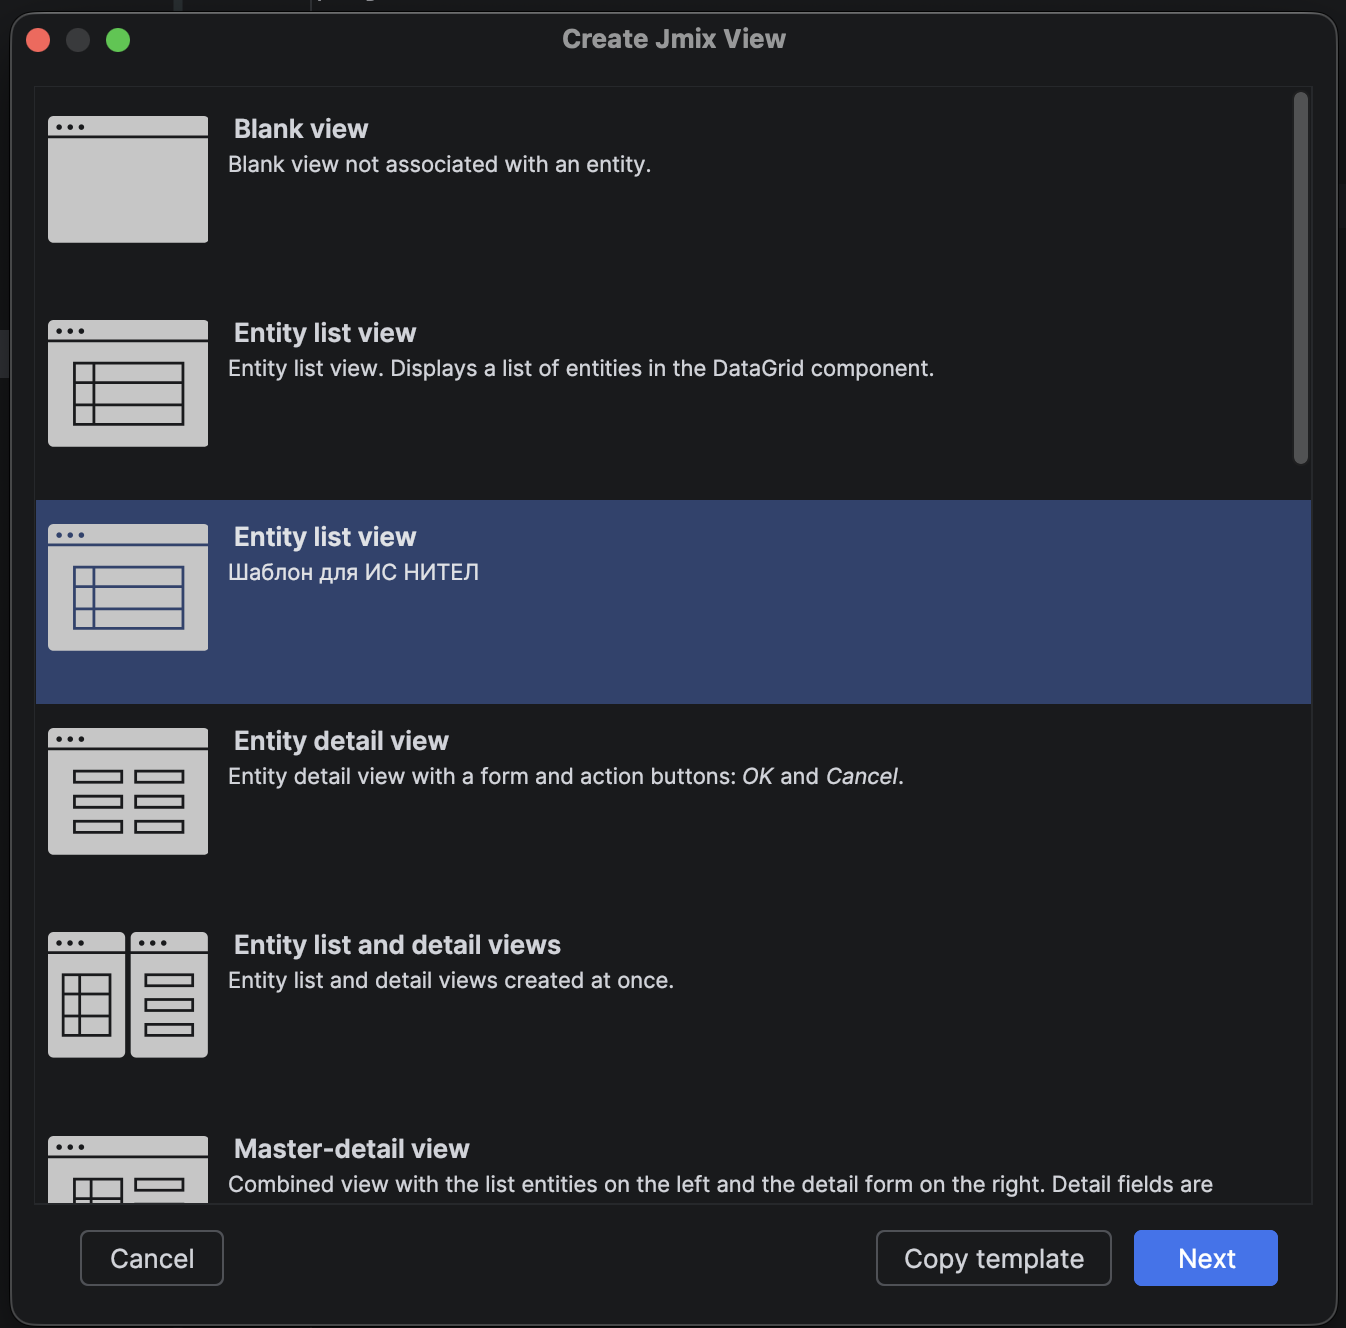Image resolution: width=1346 pixels, height=1328 pixels.
Task: Pick the "Entity list and detail views" title
Action: coord(397,945)
